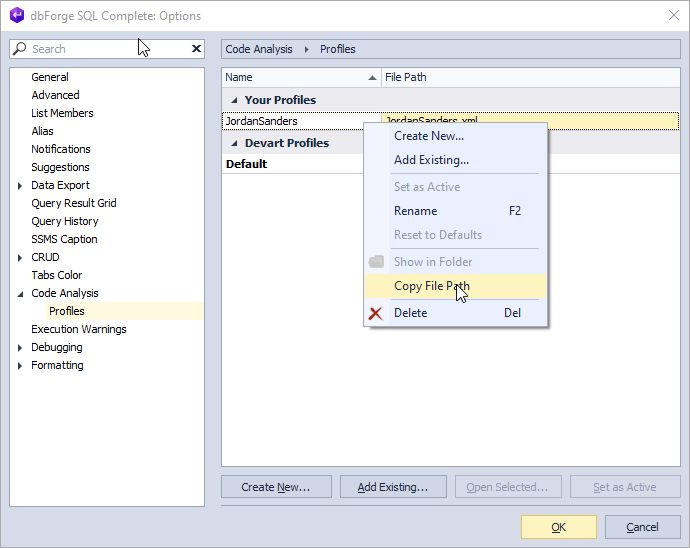This screenshot has width=690, height=548.
Task: Open Query History options
Action: tap(65, 221)
